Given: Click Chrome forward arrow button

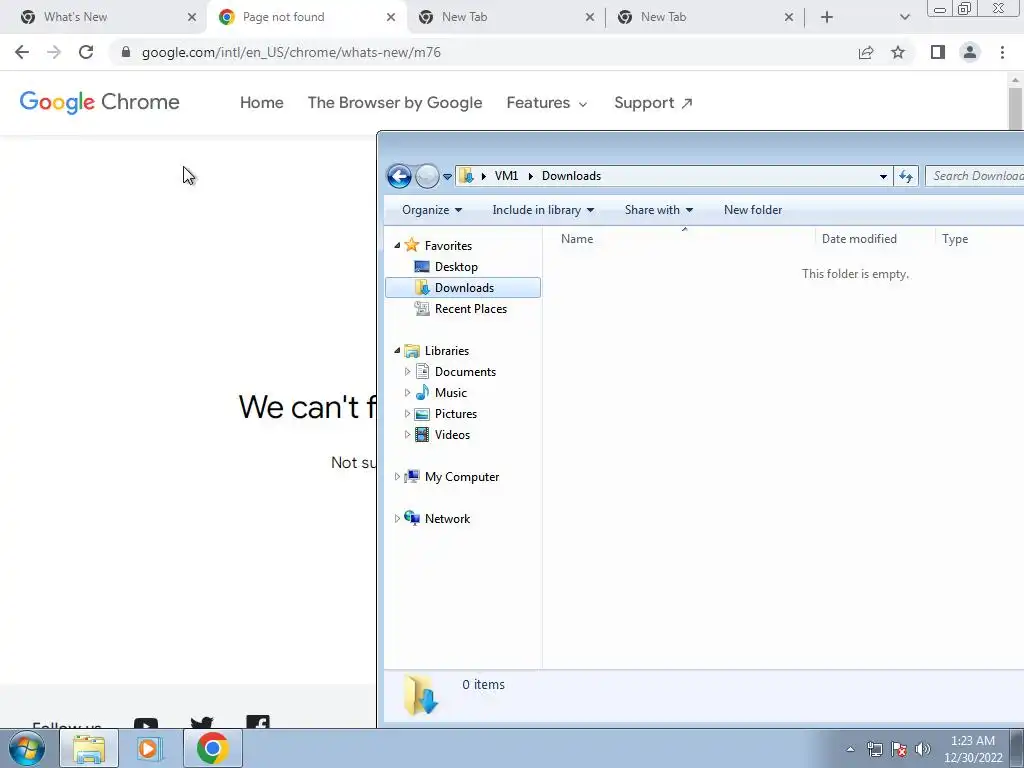Looking at the screenshot, I should (54, 52).
